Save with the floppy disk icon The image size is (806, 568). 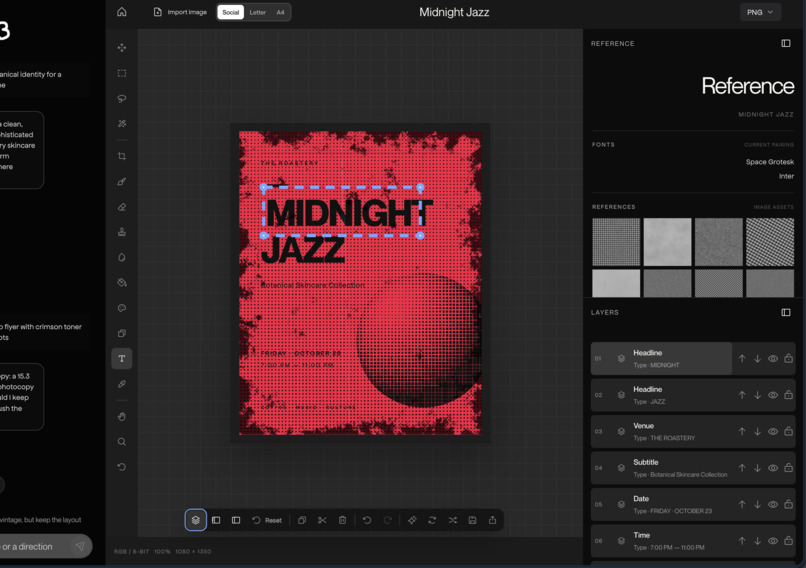coord(472,520)
